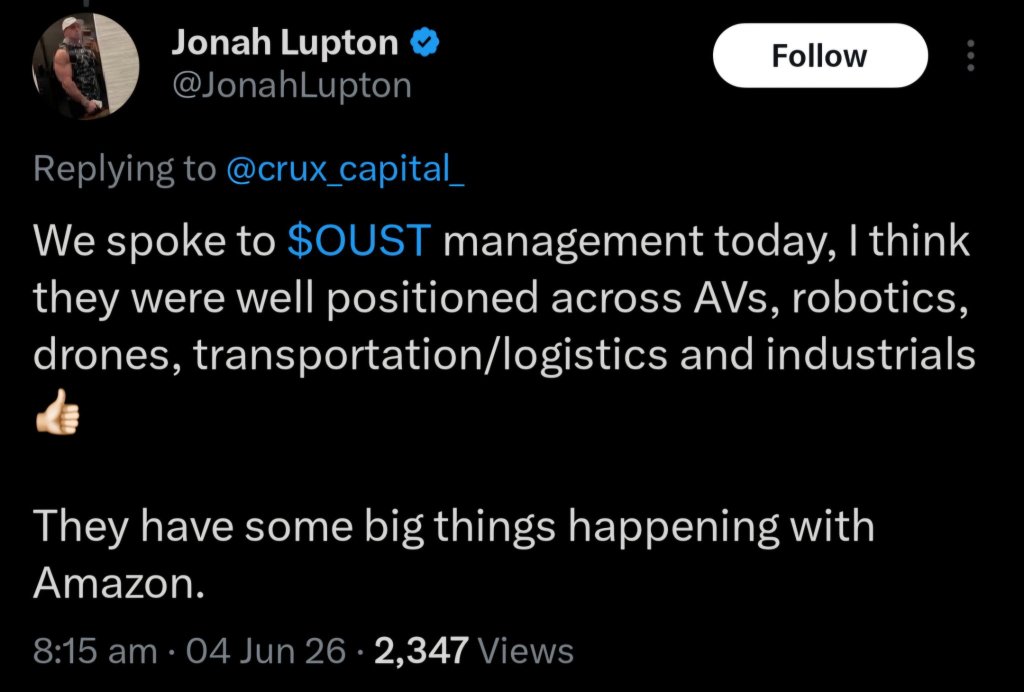Click the 'transportation/logistics' text in the tweet
The width and height of the screenshot is (1024, 692).
click(x=430, y=355)
